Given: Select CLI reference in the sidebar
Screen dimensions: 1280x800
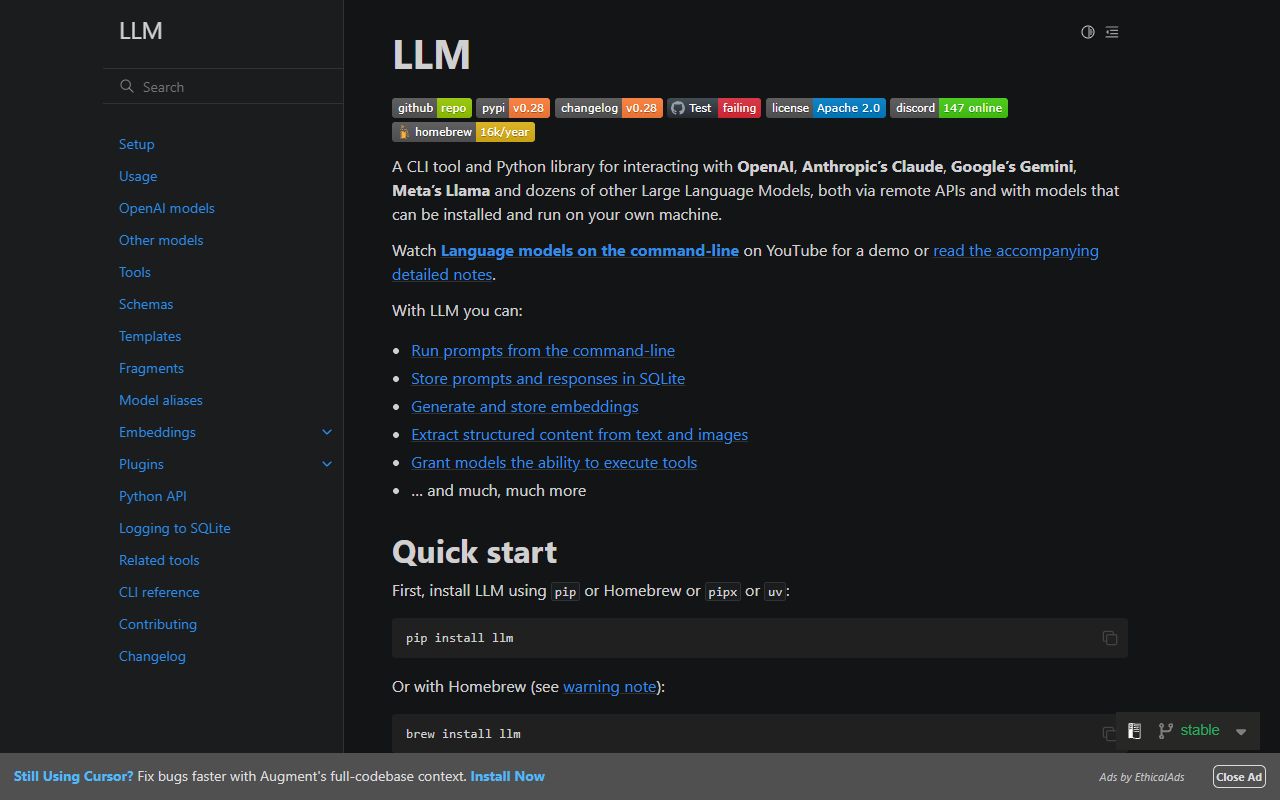Looking at the screenshot, I should point(159,592).
